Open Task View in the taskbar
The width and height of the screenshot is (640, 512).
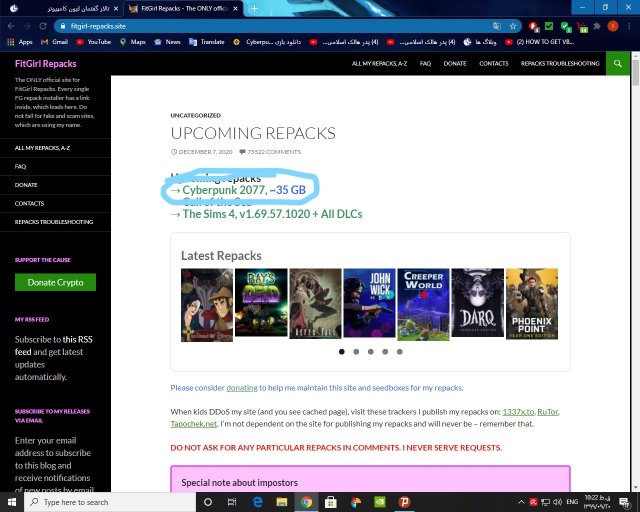[x=232, y=502]
